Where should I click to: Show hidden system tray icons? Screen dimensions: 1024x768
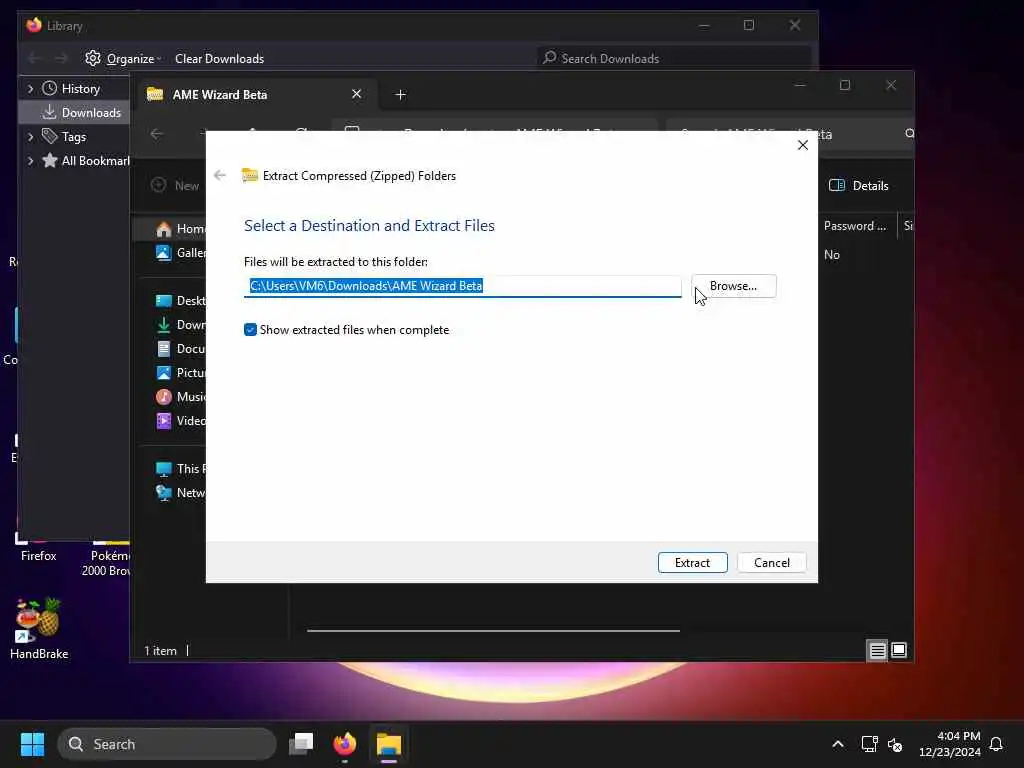click(x=837, y=744)
